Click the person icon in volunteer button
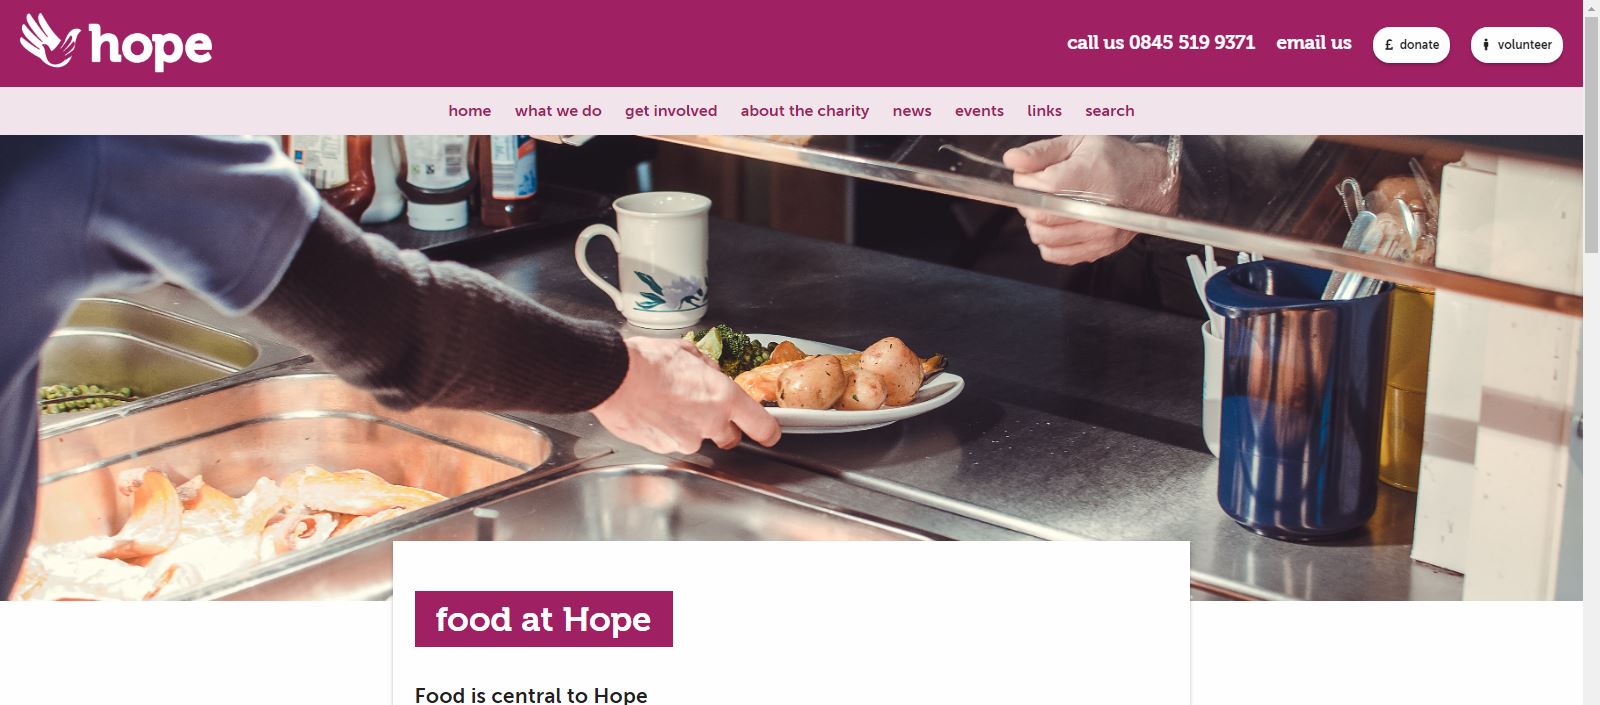This screenshot has height=705, width=1600. [1486, 45]
